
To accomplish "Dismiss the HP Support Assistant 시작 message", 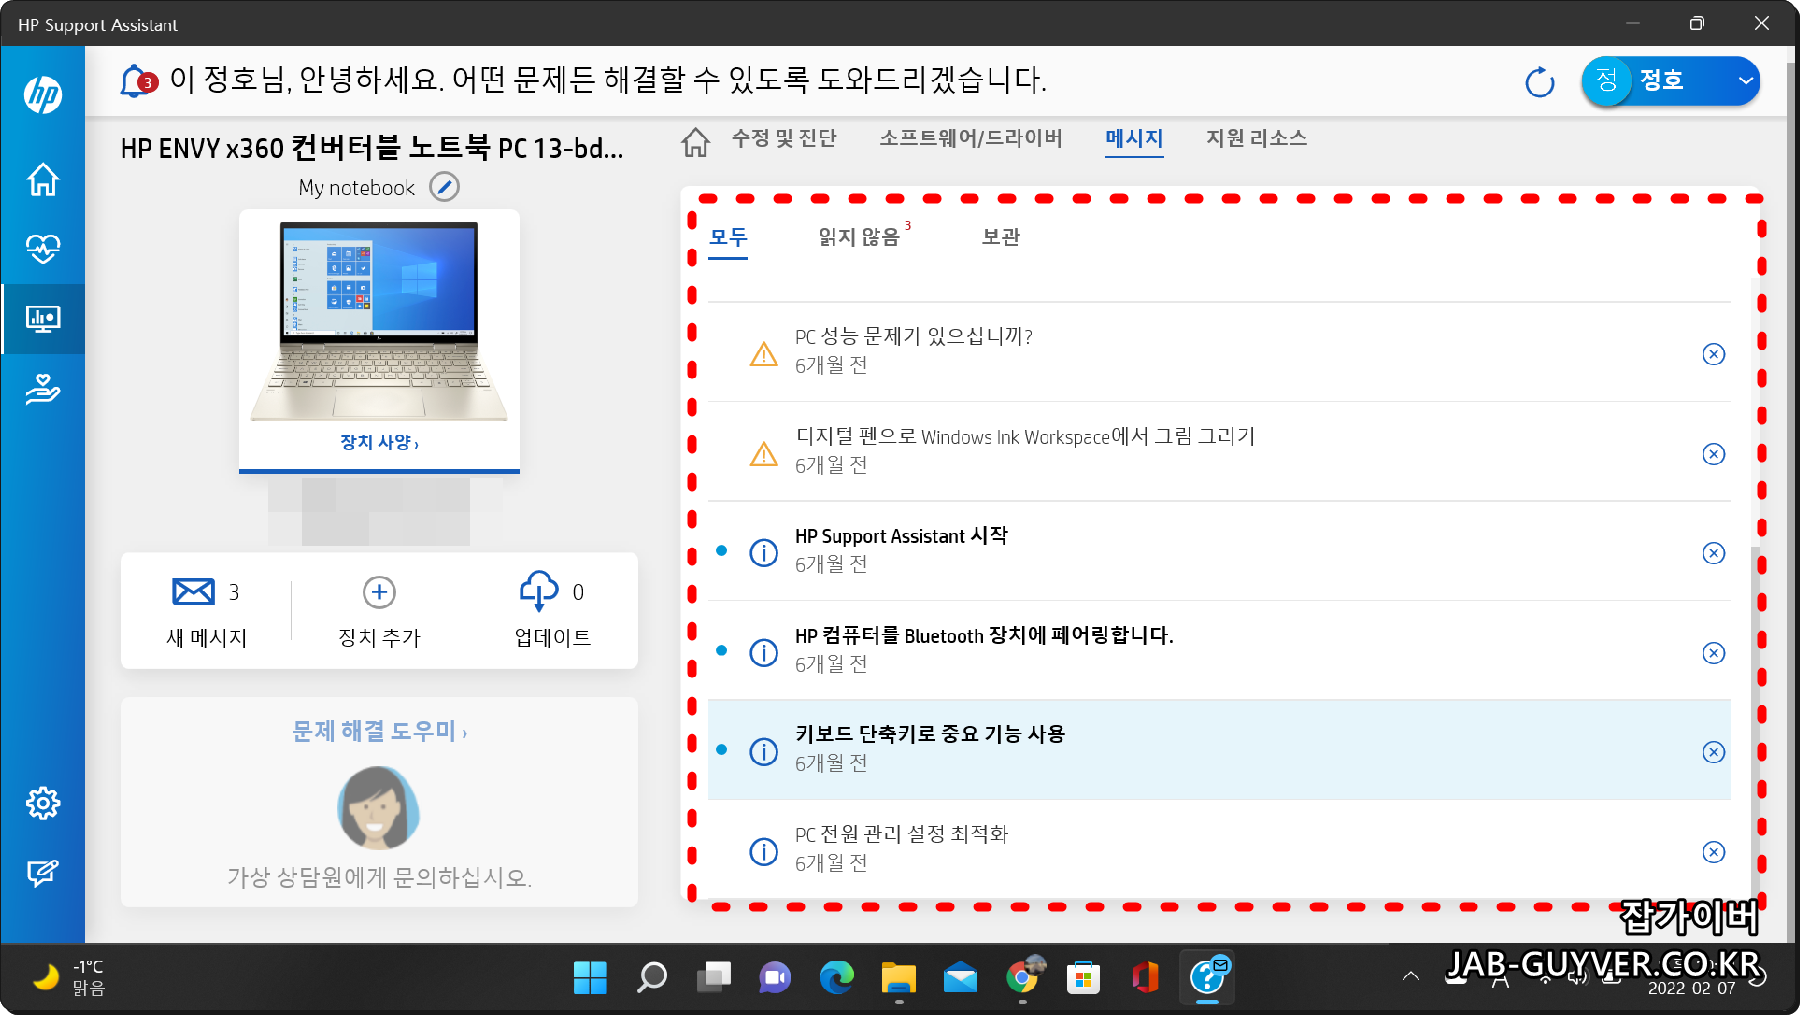I will coord(1714,553).
